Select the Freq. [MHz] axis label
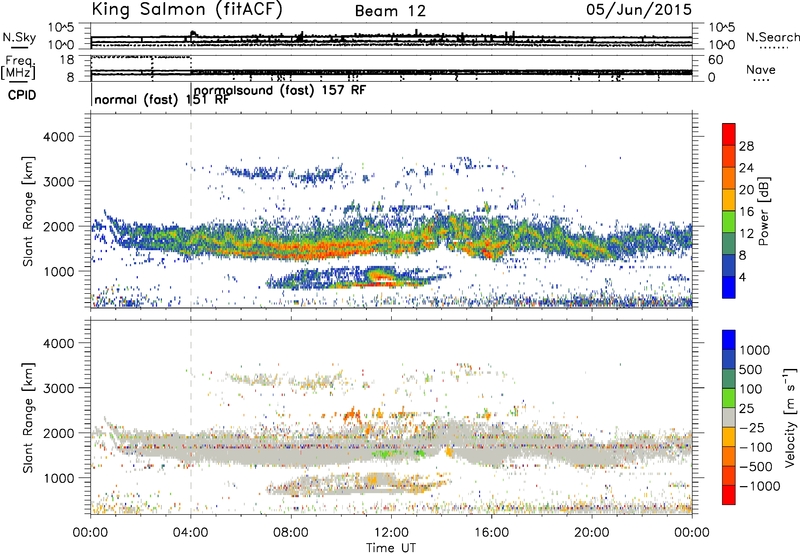 [x=18, y=67]
